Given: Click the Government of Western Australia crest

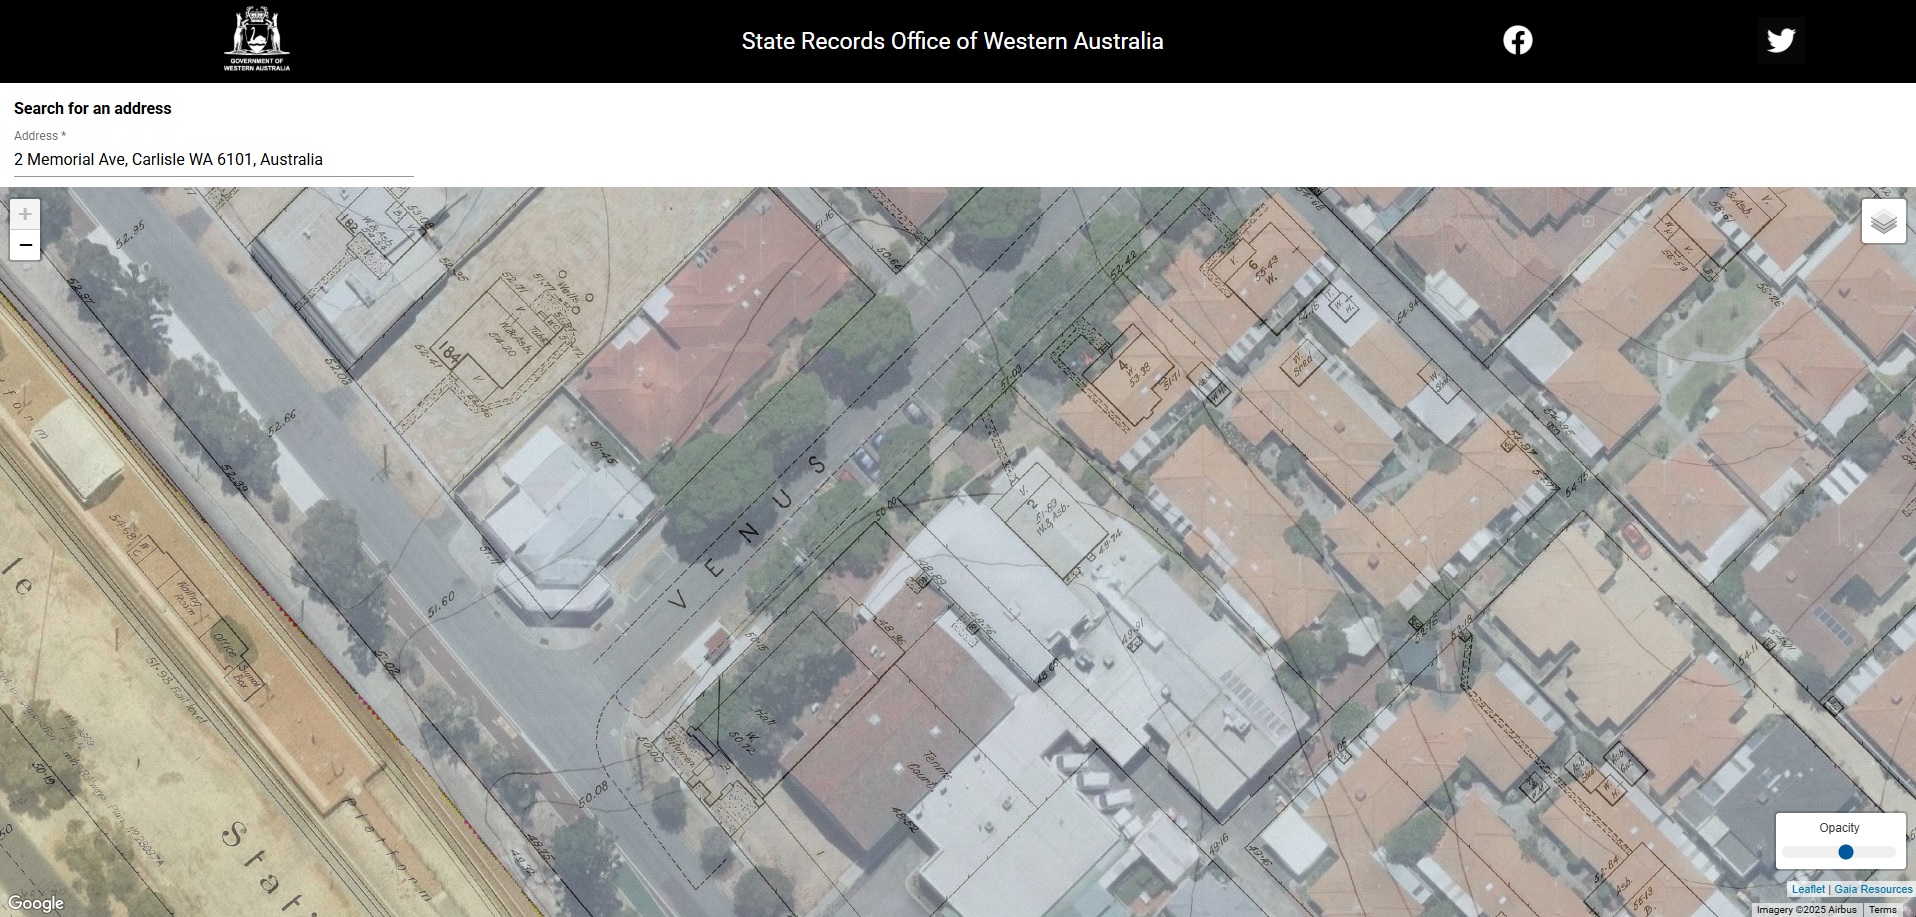Looking at the screenshot, I should coord(257,40).
